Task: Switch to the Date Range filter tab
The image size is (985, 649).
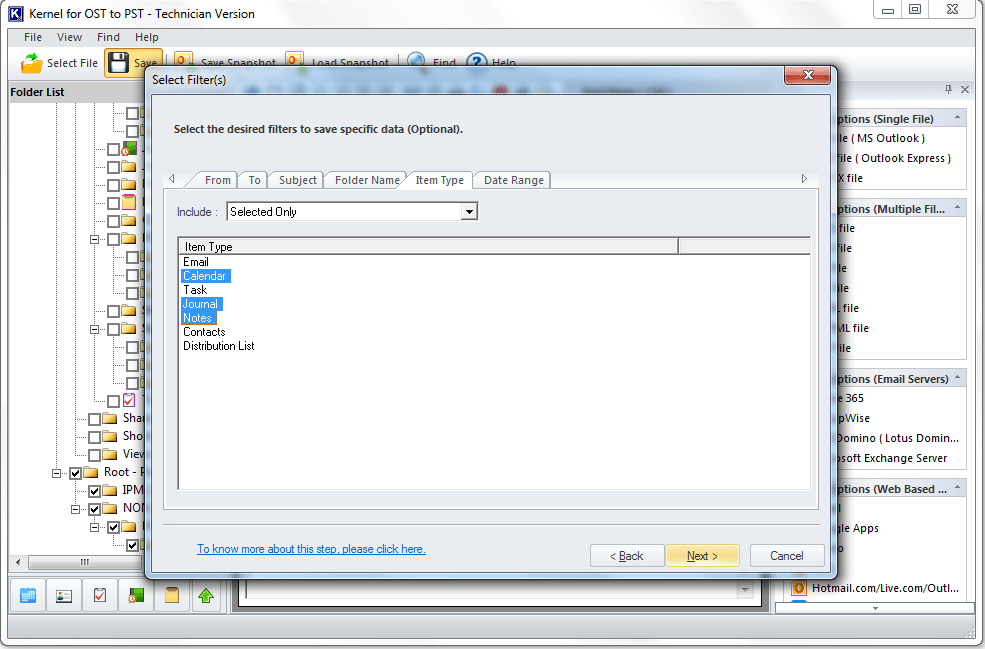Action: (x=513, y=180)
